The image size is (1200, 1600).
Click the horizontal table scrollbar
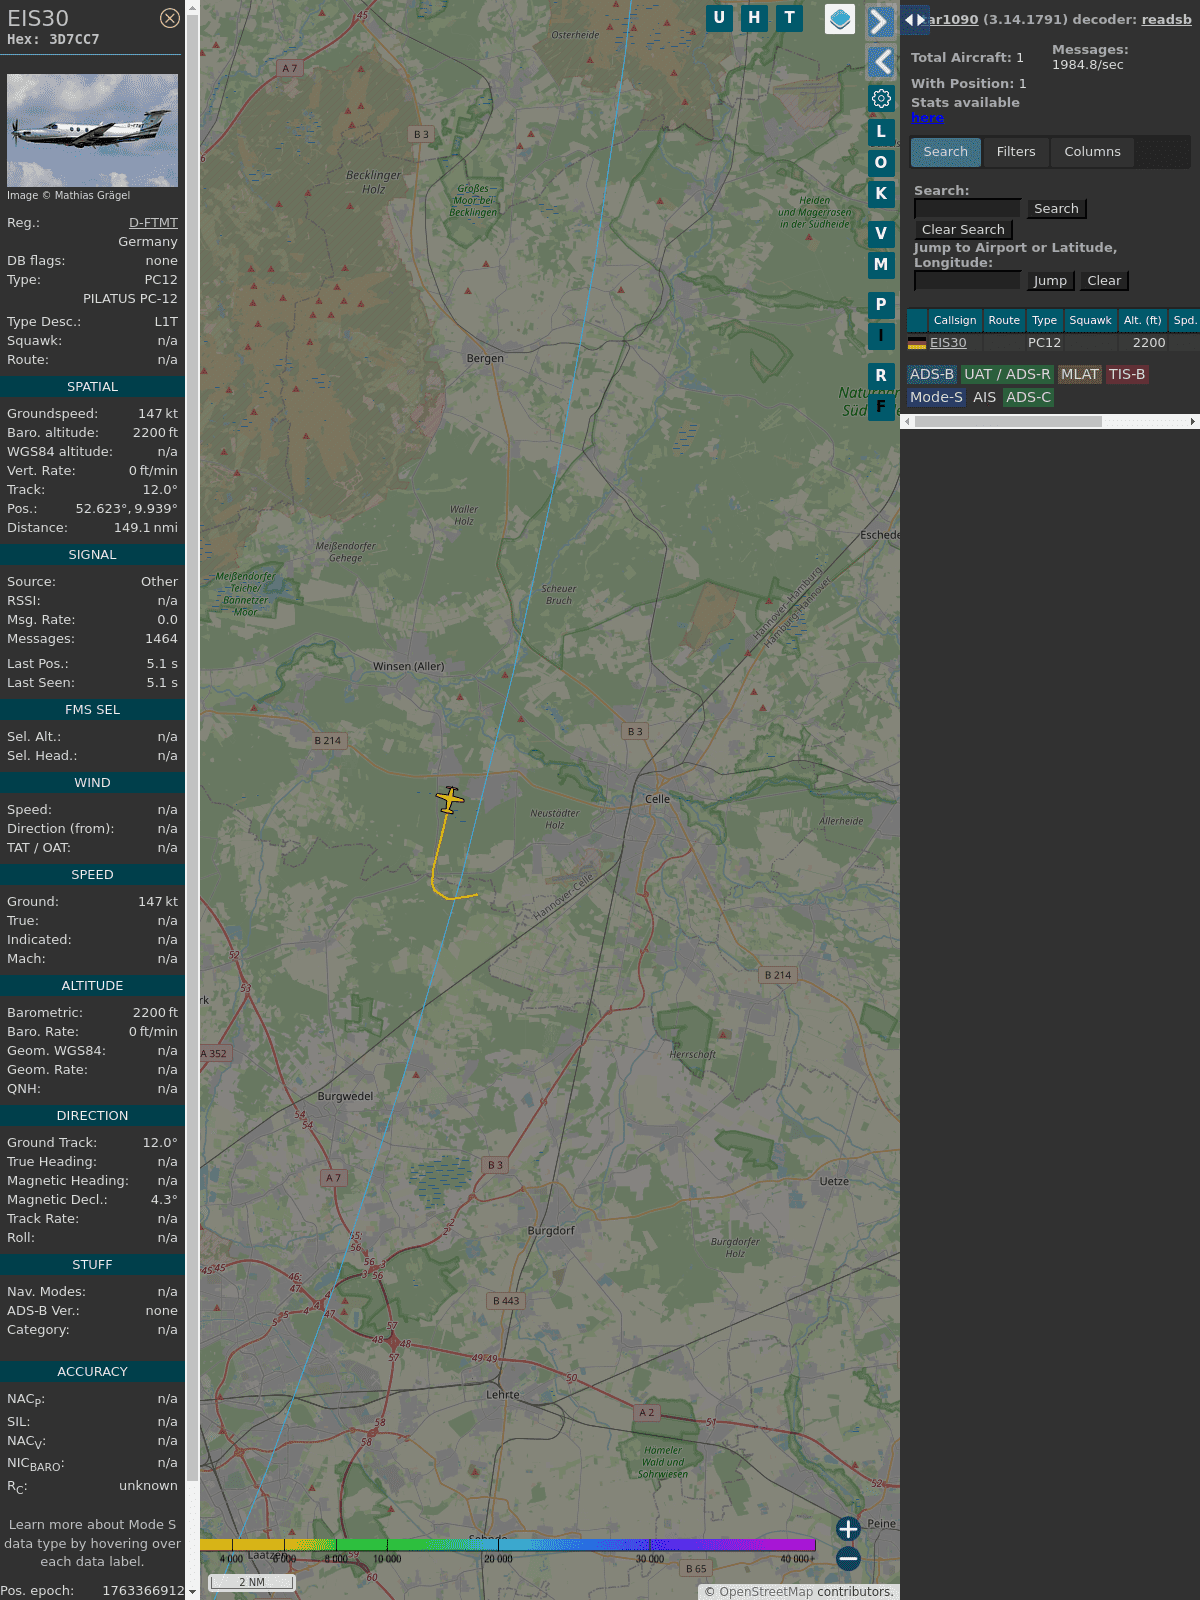click(1008, 422)
